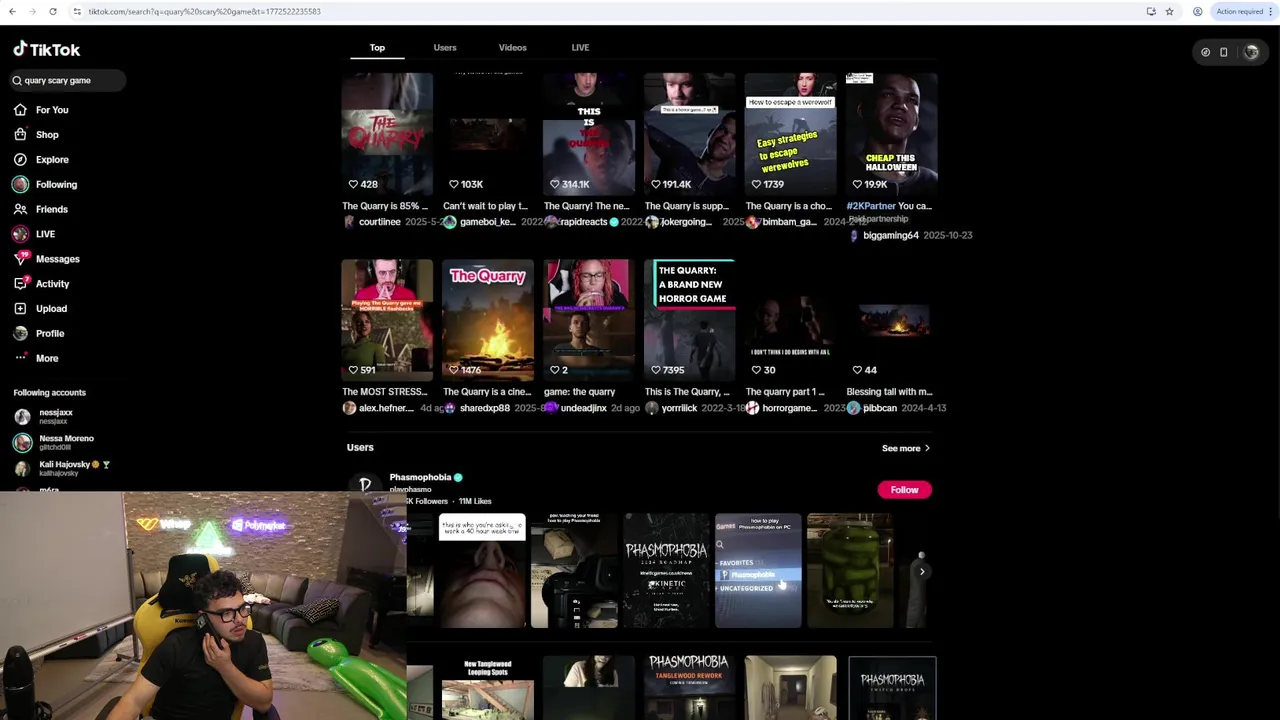Open the CHEAP THIS HALLOWEEN video thumbnail

pyautogui.click(x=891, y=133)
